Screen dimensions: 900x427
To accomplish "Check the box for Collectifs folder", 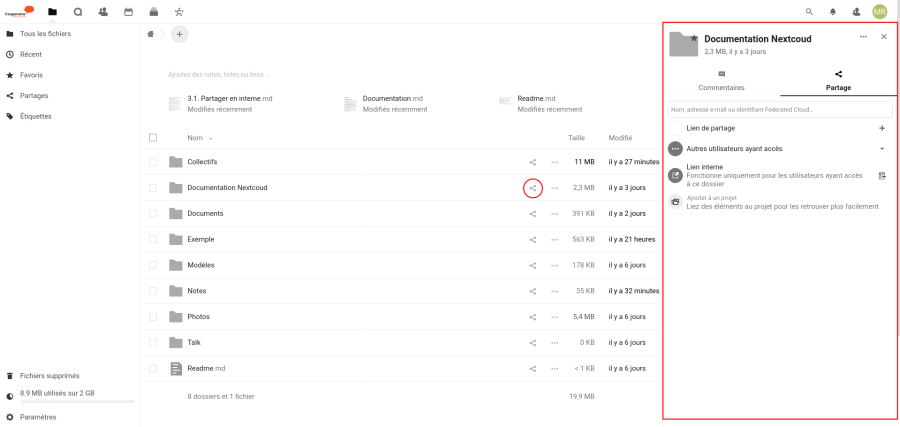I will [153, 162].
